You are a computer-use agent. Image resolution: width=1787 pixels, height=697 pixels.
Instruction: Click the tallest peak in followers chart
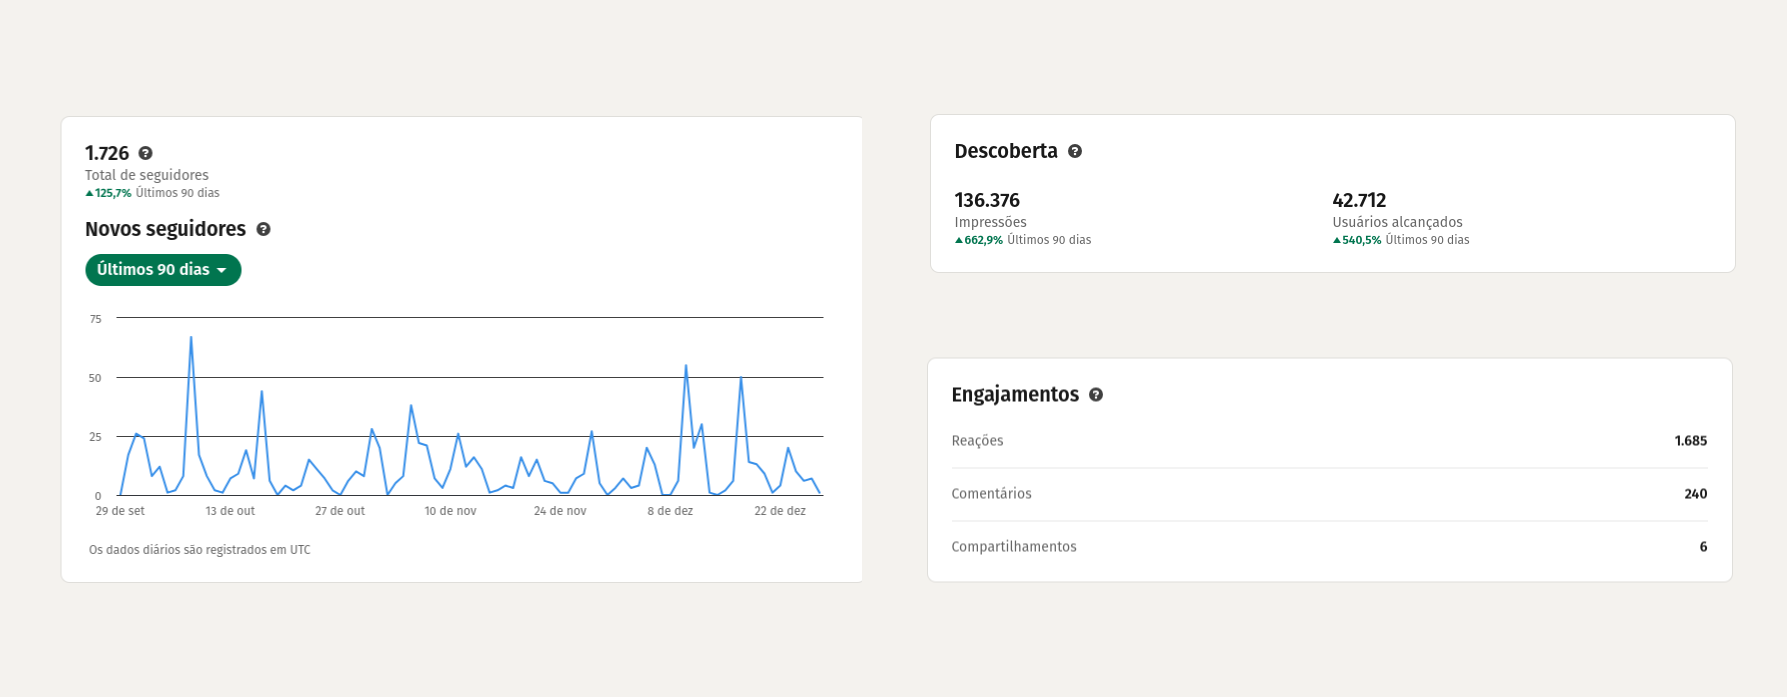pyautogui.click(x=191, y=338)
